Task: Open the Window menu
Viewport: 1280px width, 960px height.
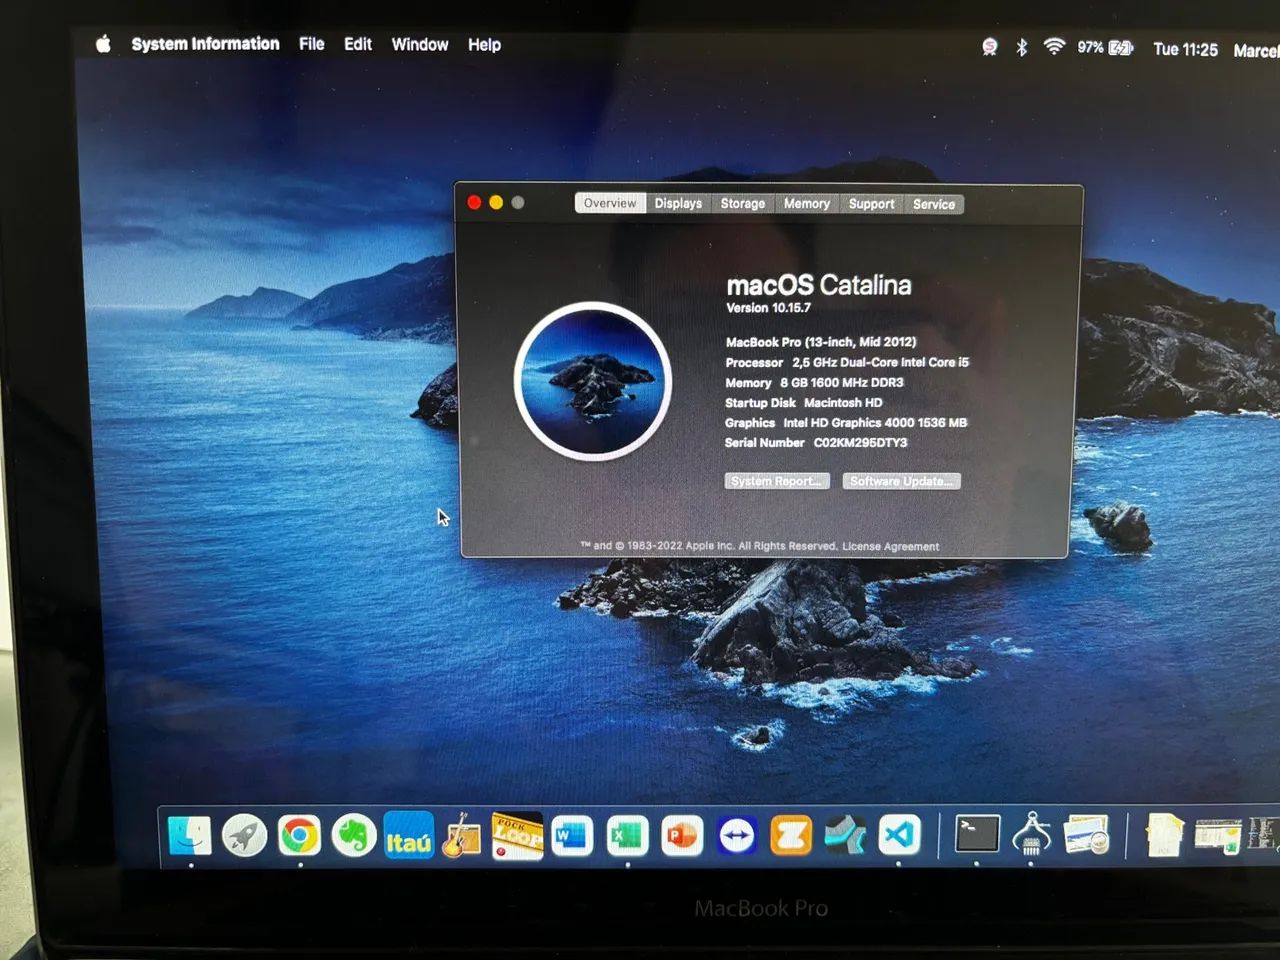Action: [x=419, y=45]
